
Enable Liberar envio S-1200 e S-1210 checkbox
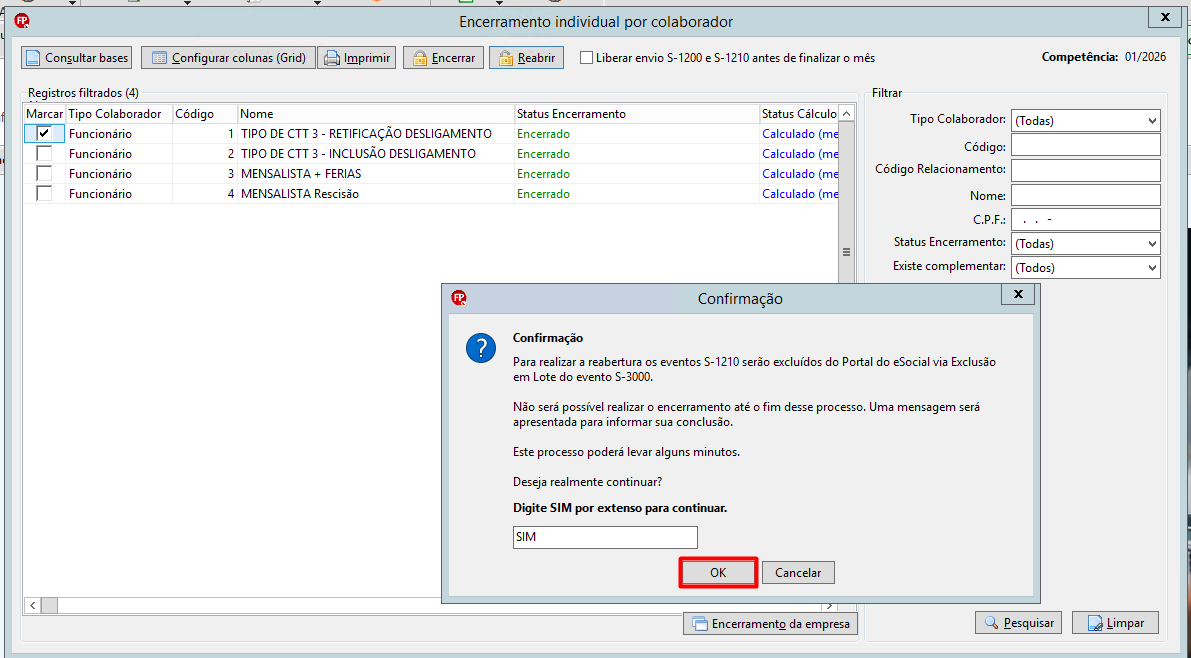586,58
